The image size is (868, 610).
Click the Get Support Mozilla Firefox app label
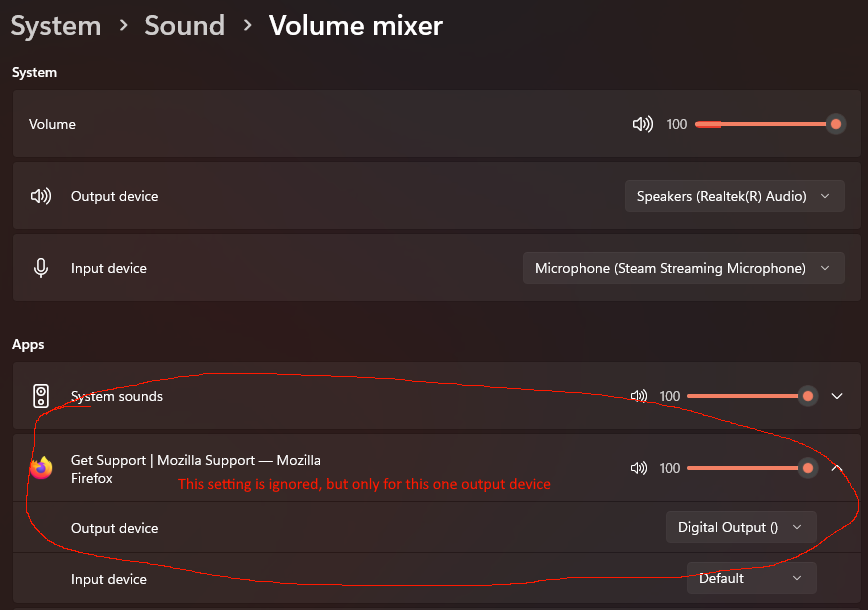click(196, 468)
